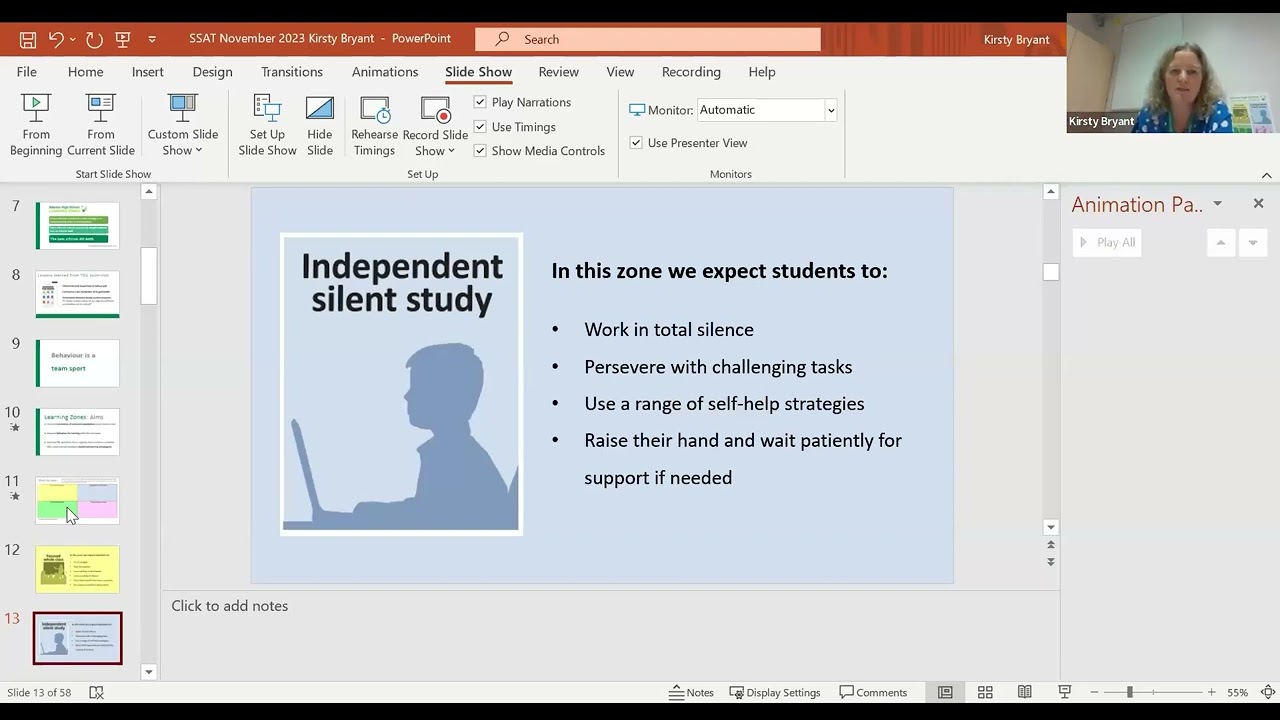Screen dimensions: 1280x720
Task: Click the Notes button in status bar
Action: (691, 692)
